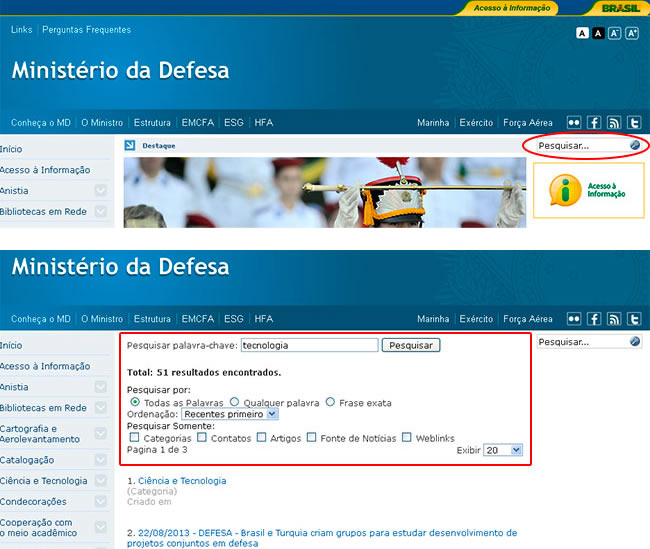Open RSS icon on search results page navigation
Viewport: 650px width, 549px height.
click(x=614, y=319)
